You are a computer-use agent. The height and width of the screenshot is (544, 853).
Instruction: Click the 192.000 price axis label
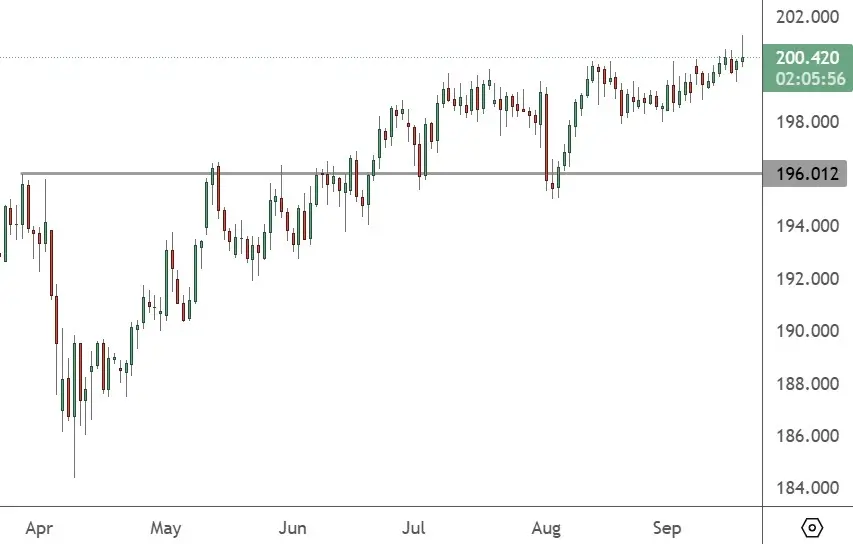coord(807,279)
